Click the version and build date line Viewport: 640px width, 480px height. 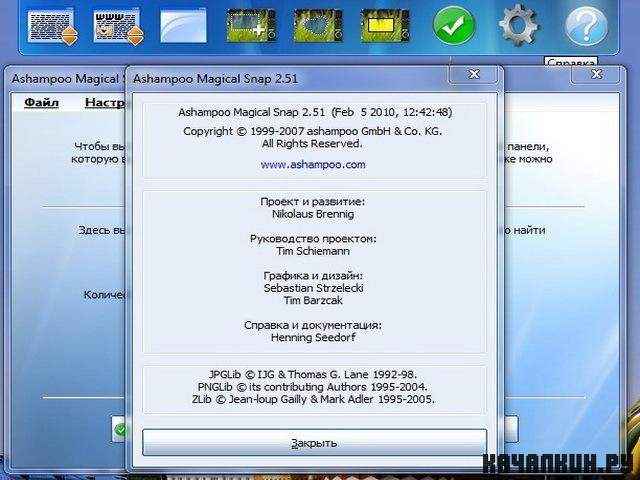pos(315,112)
